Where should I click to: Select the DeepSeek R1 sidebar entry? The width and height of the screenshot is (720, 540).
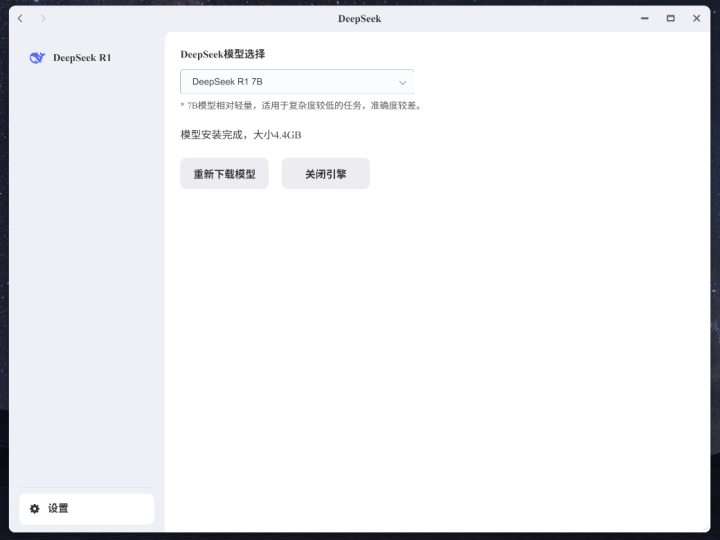point(82,58)
